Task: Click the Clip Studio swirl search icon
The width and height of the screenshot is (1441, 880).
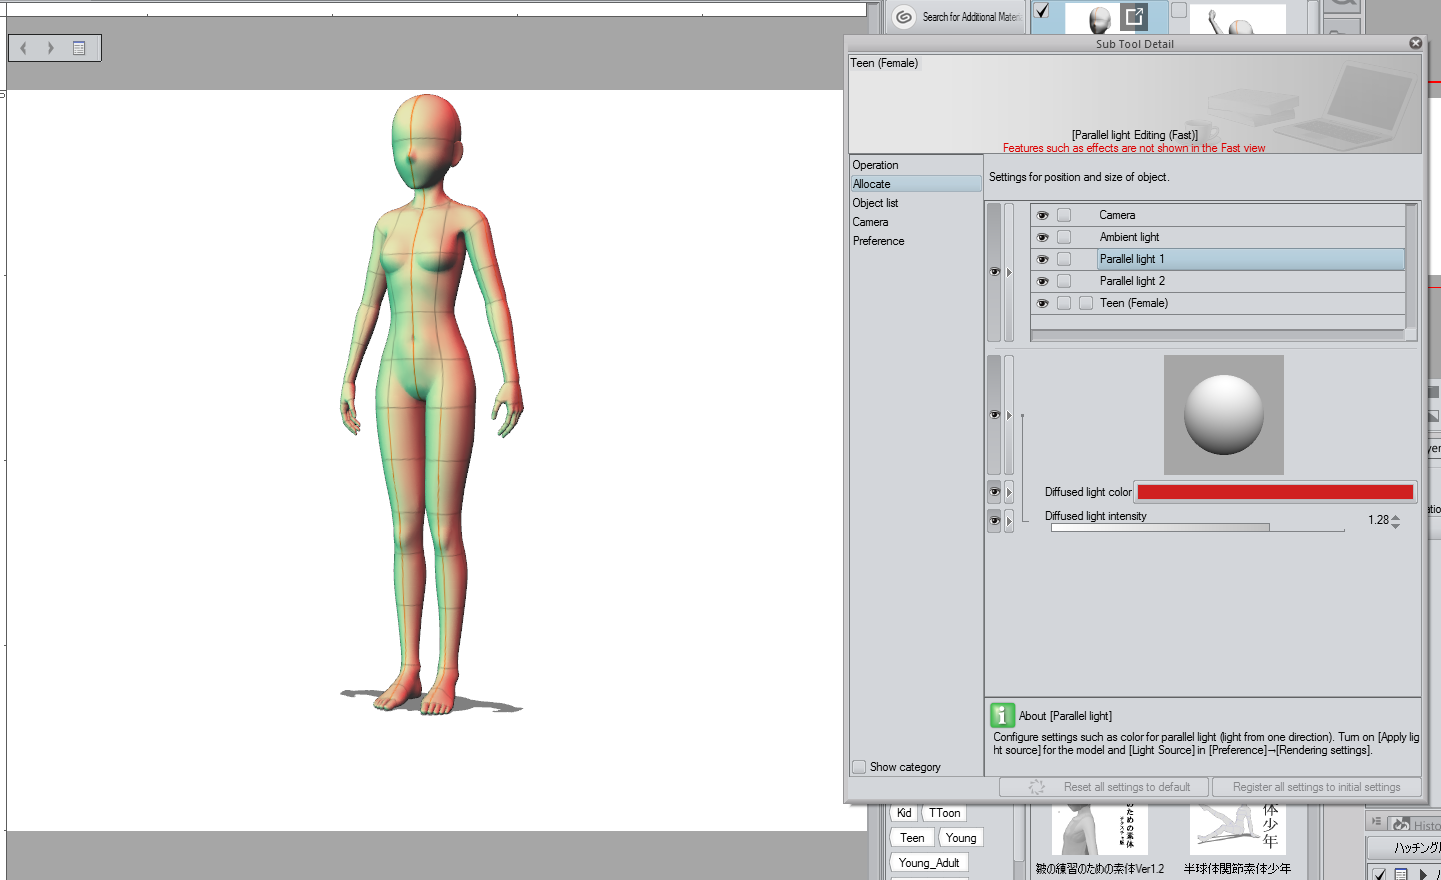Action: coord(904,17)
